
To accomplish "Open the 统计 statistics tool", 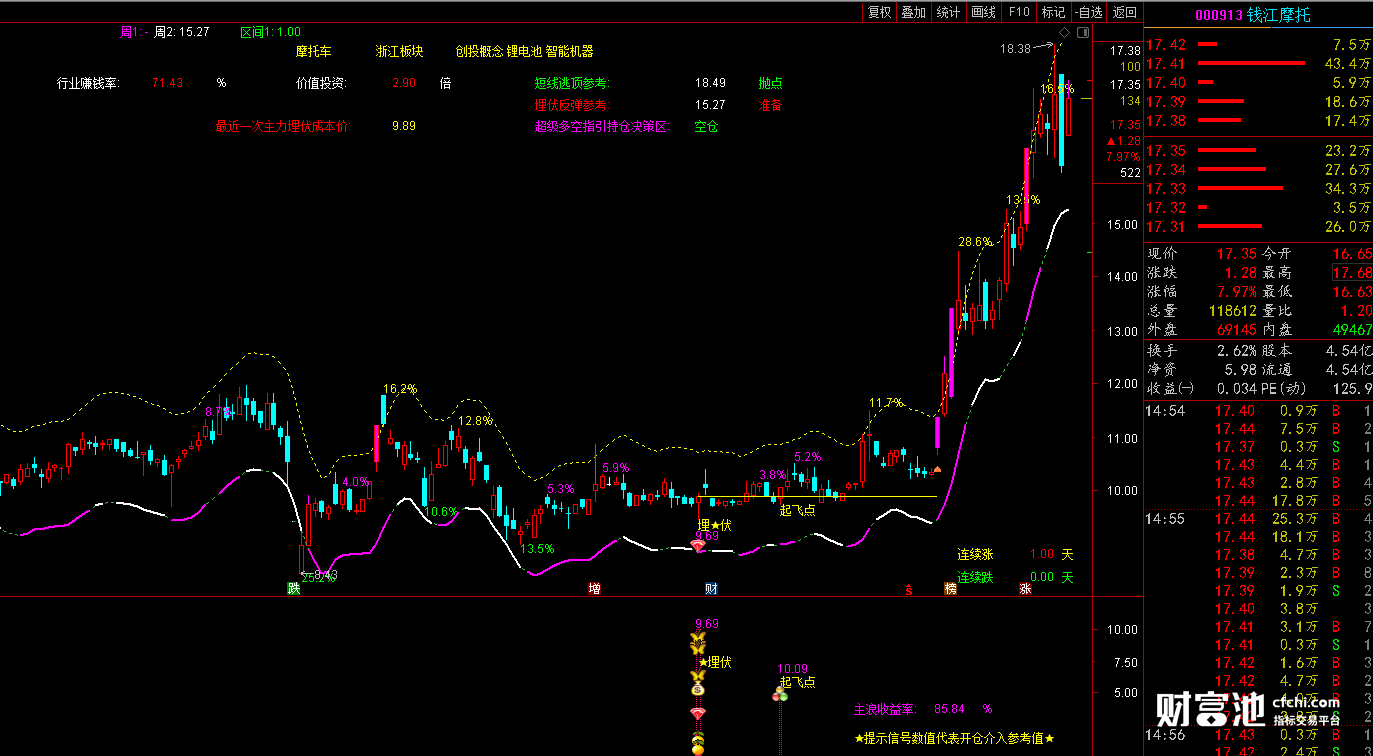I will click(948, 12).
